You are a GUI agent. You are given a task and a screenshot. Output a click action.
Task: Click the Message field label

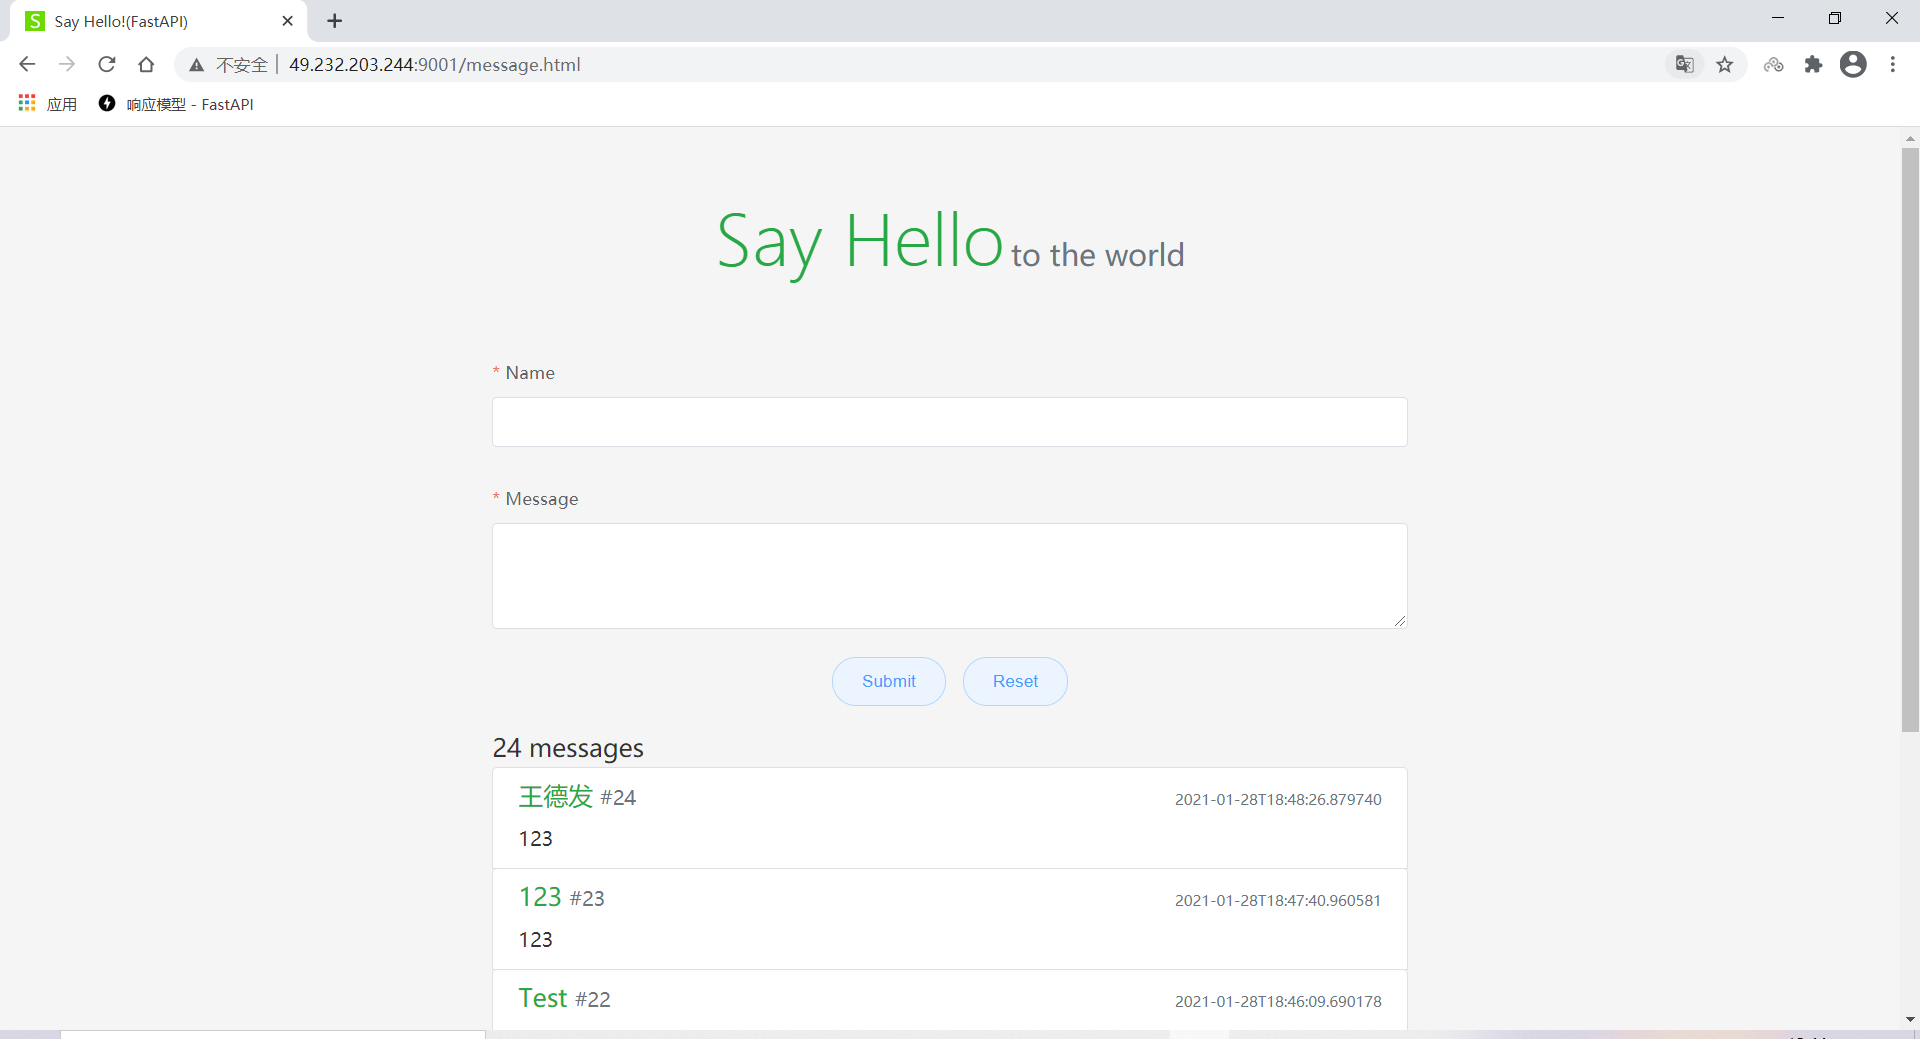[542, 499]
